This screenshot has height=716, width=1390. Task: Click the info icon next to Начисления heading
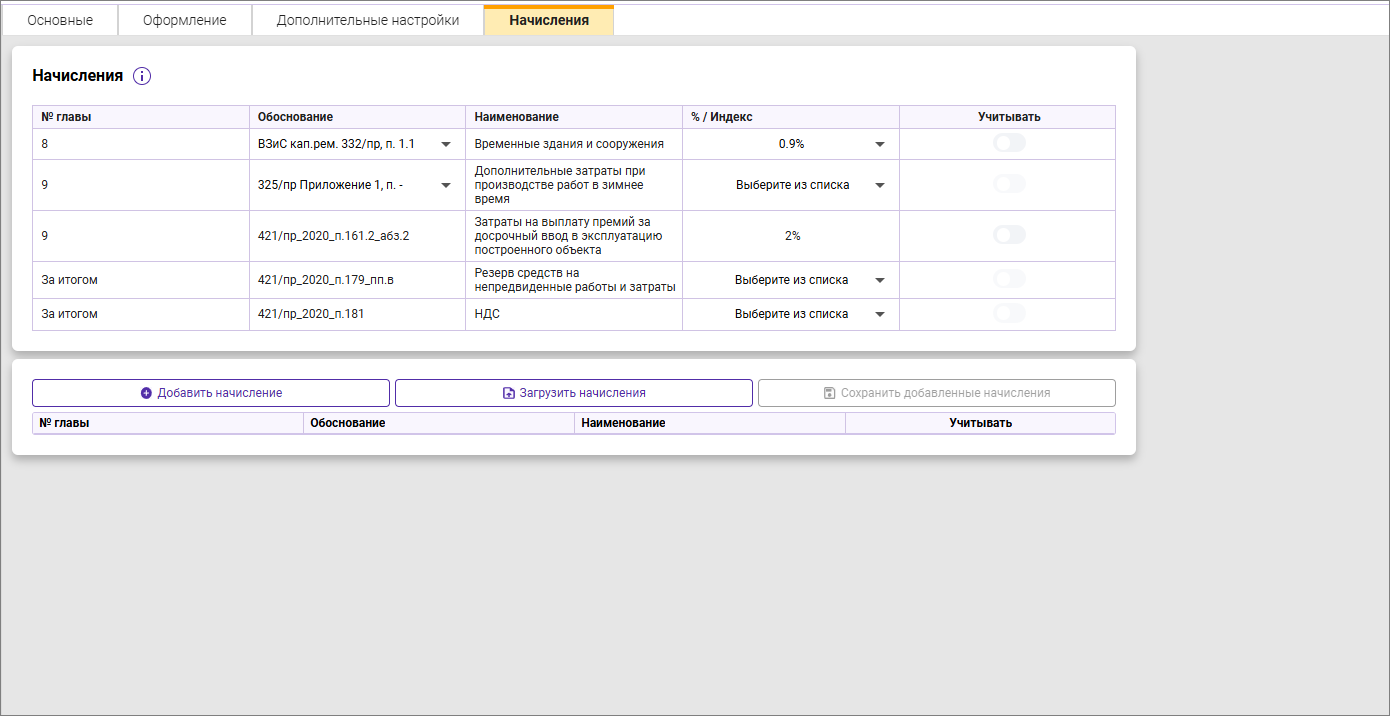click(x=142, y=76)
